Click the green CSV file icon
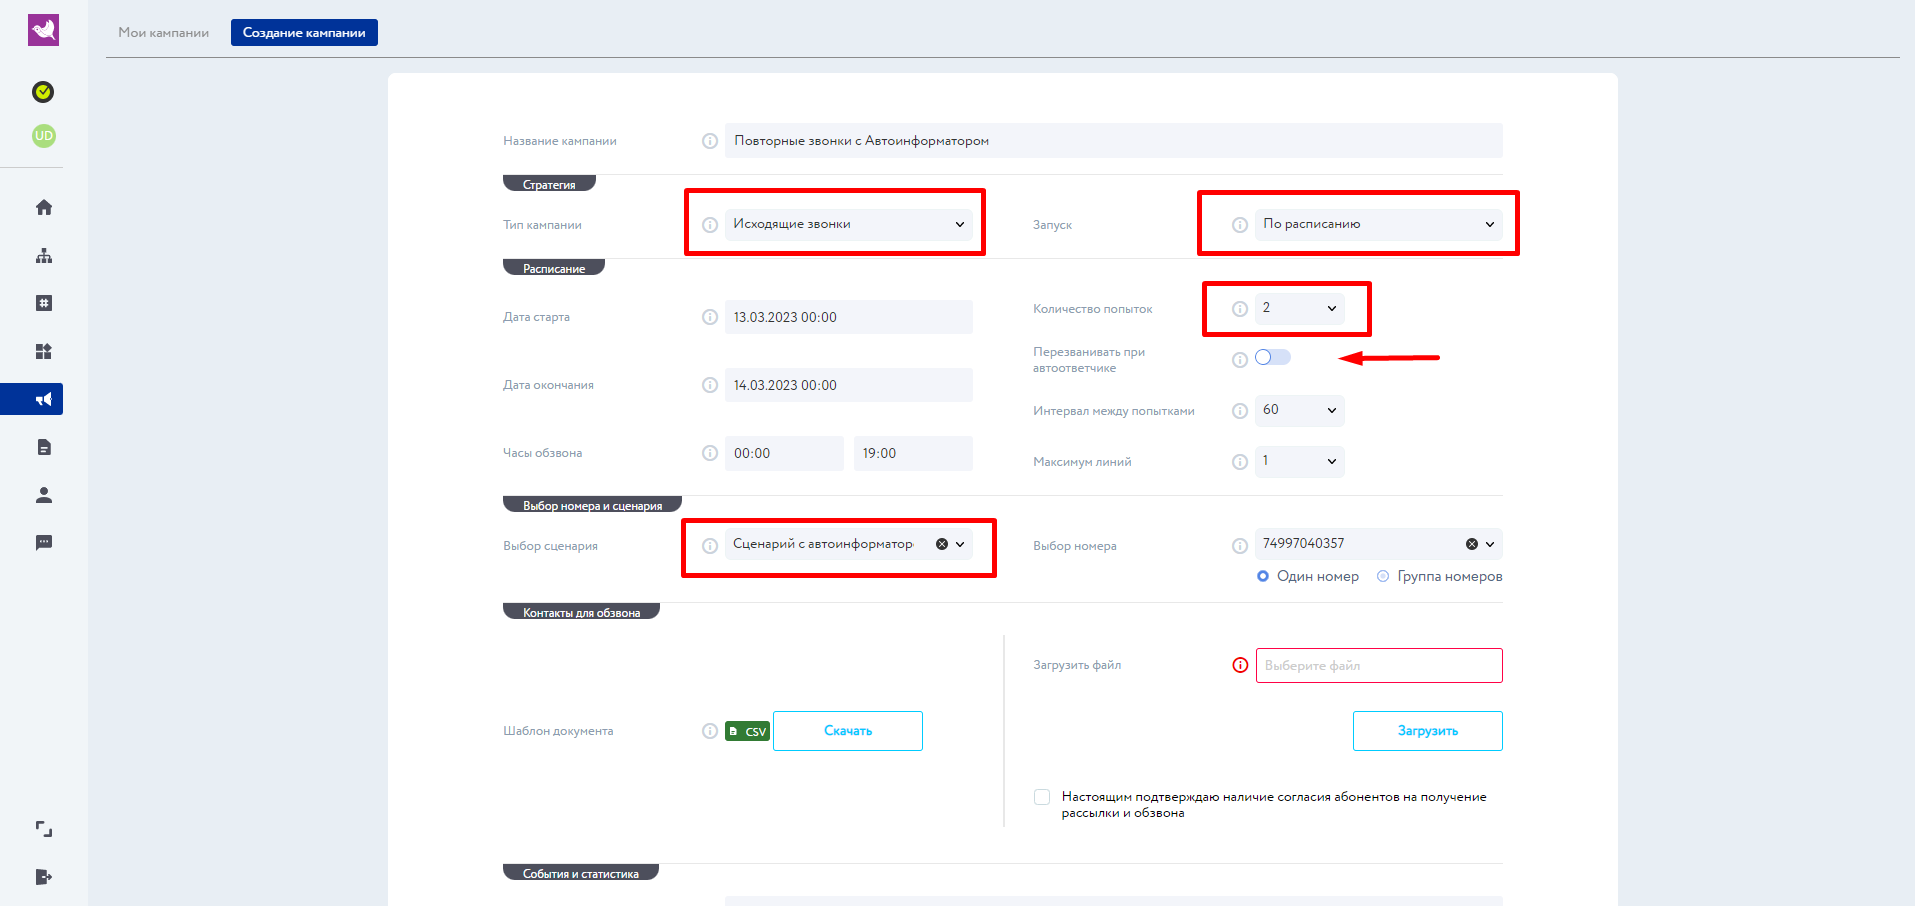Viewport: 1915px width, 906px height. [747, 731]
